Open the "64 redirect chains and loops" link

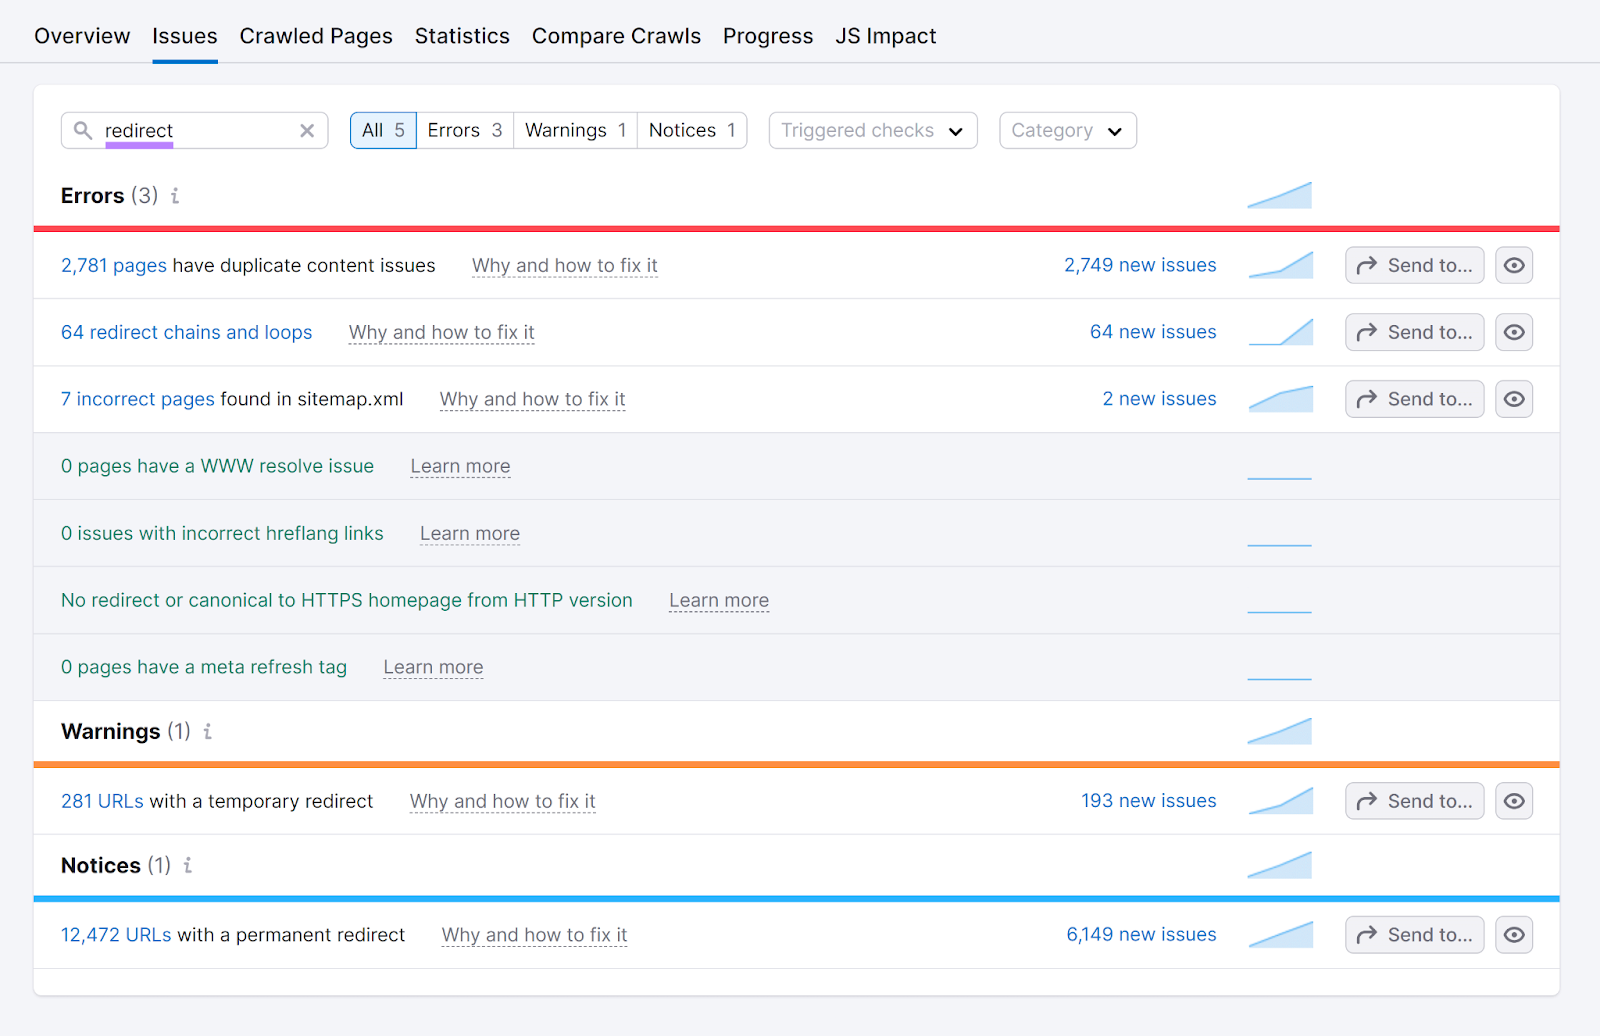186,332
